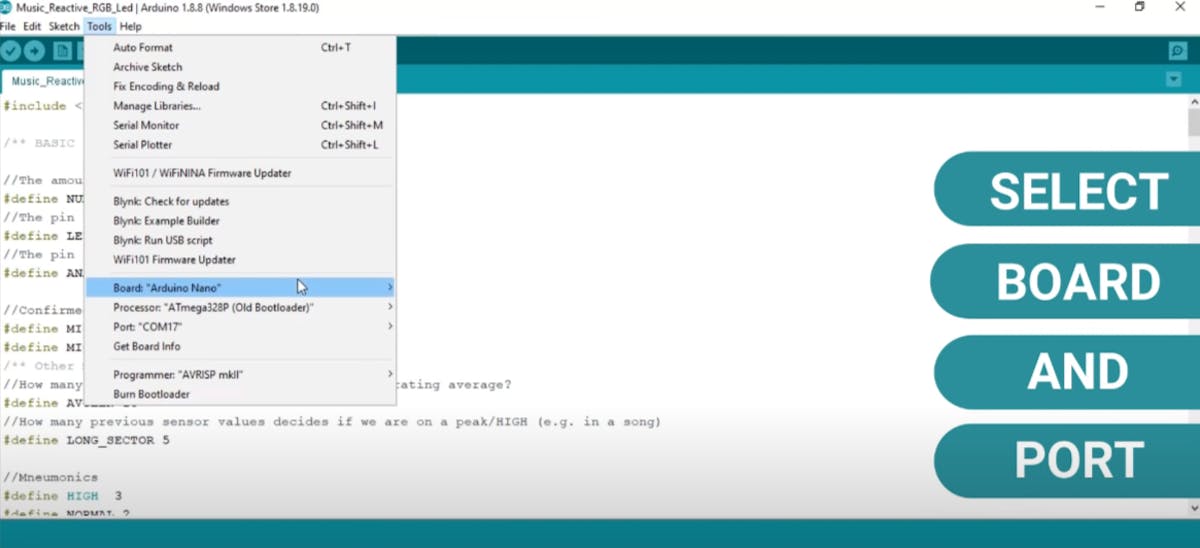Open the tab options dropdown arrow
The width and height of the screenshot is (1200, 548).
(x=1173, y=79)
